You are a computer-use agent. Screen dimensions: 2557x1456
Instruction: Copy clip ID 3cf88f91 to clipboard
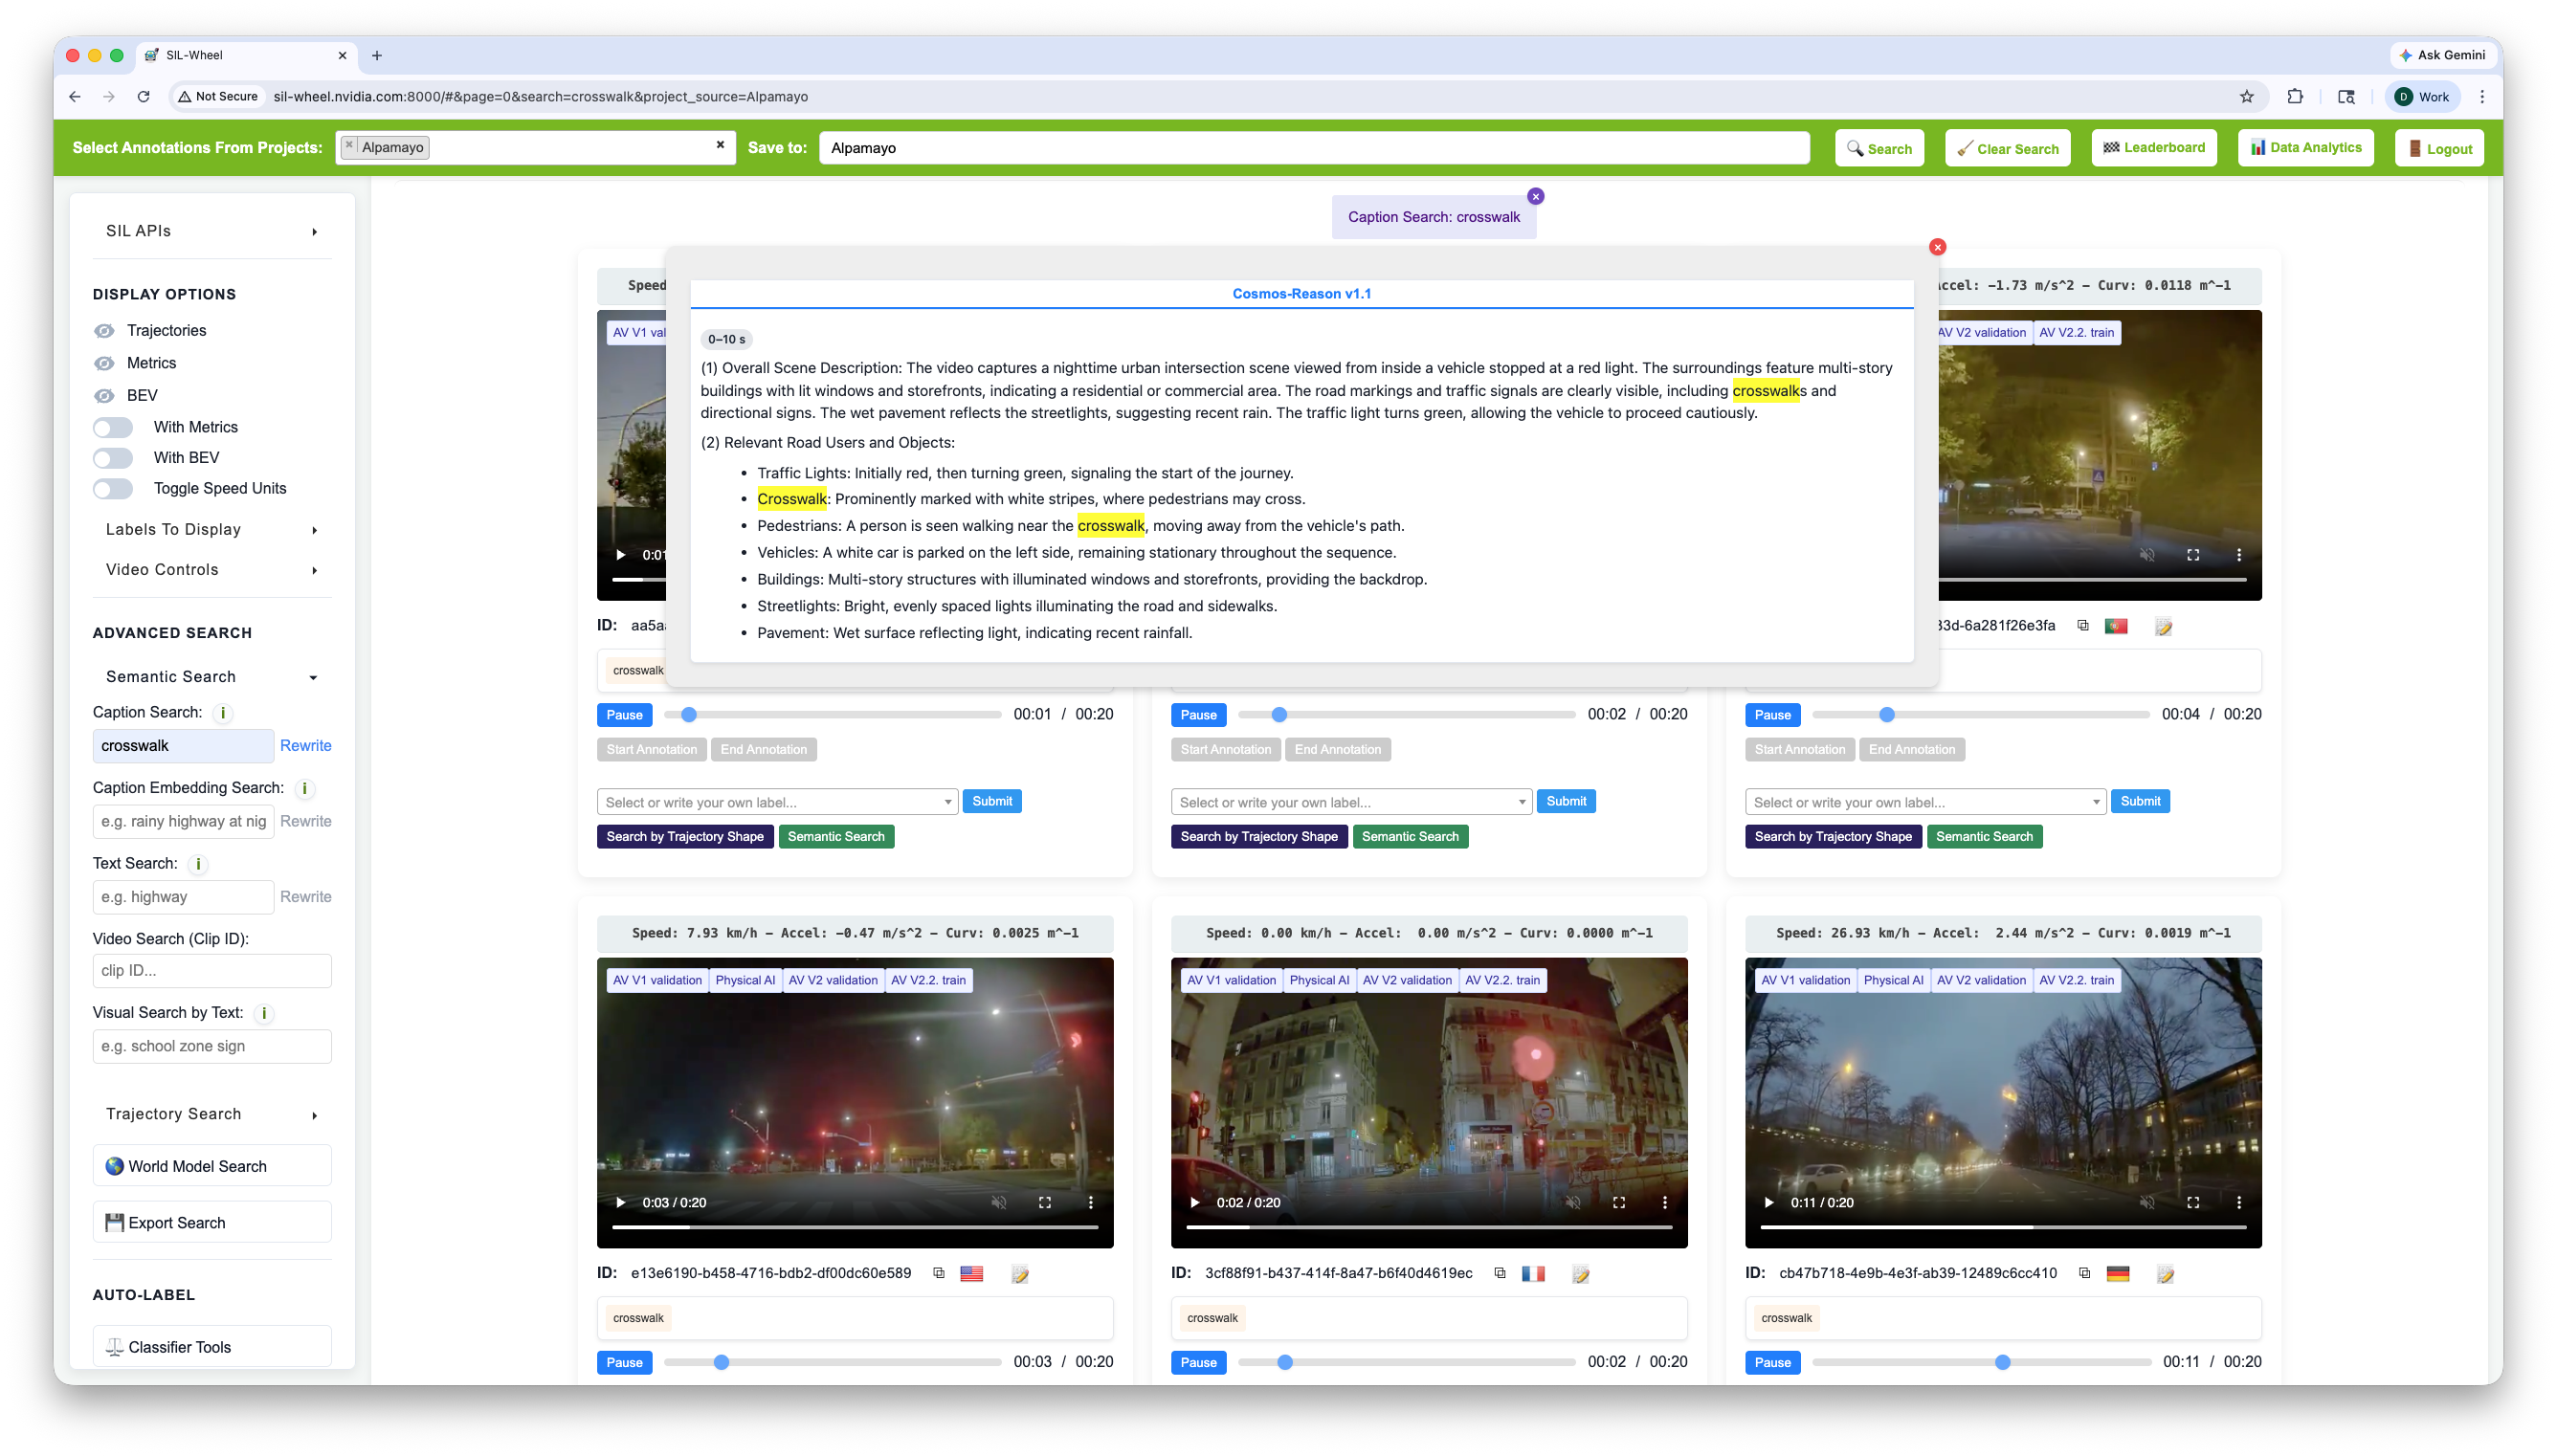pyautogui.click(x=1499, y=1273)
